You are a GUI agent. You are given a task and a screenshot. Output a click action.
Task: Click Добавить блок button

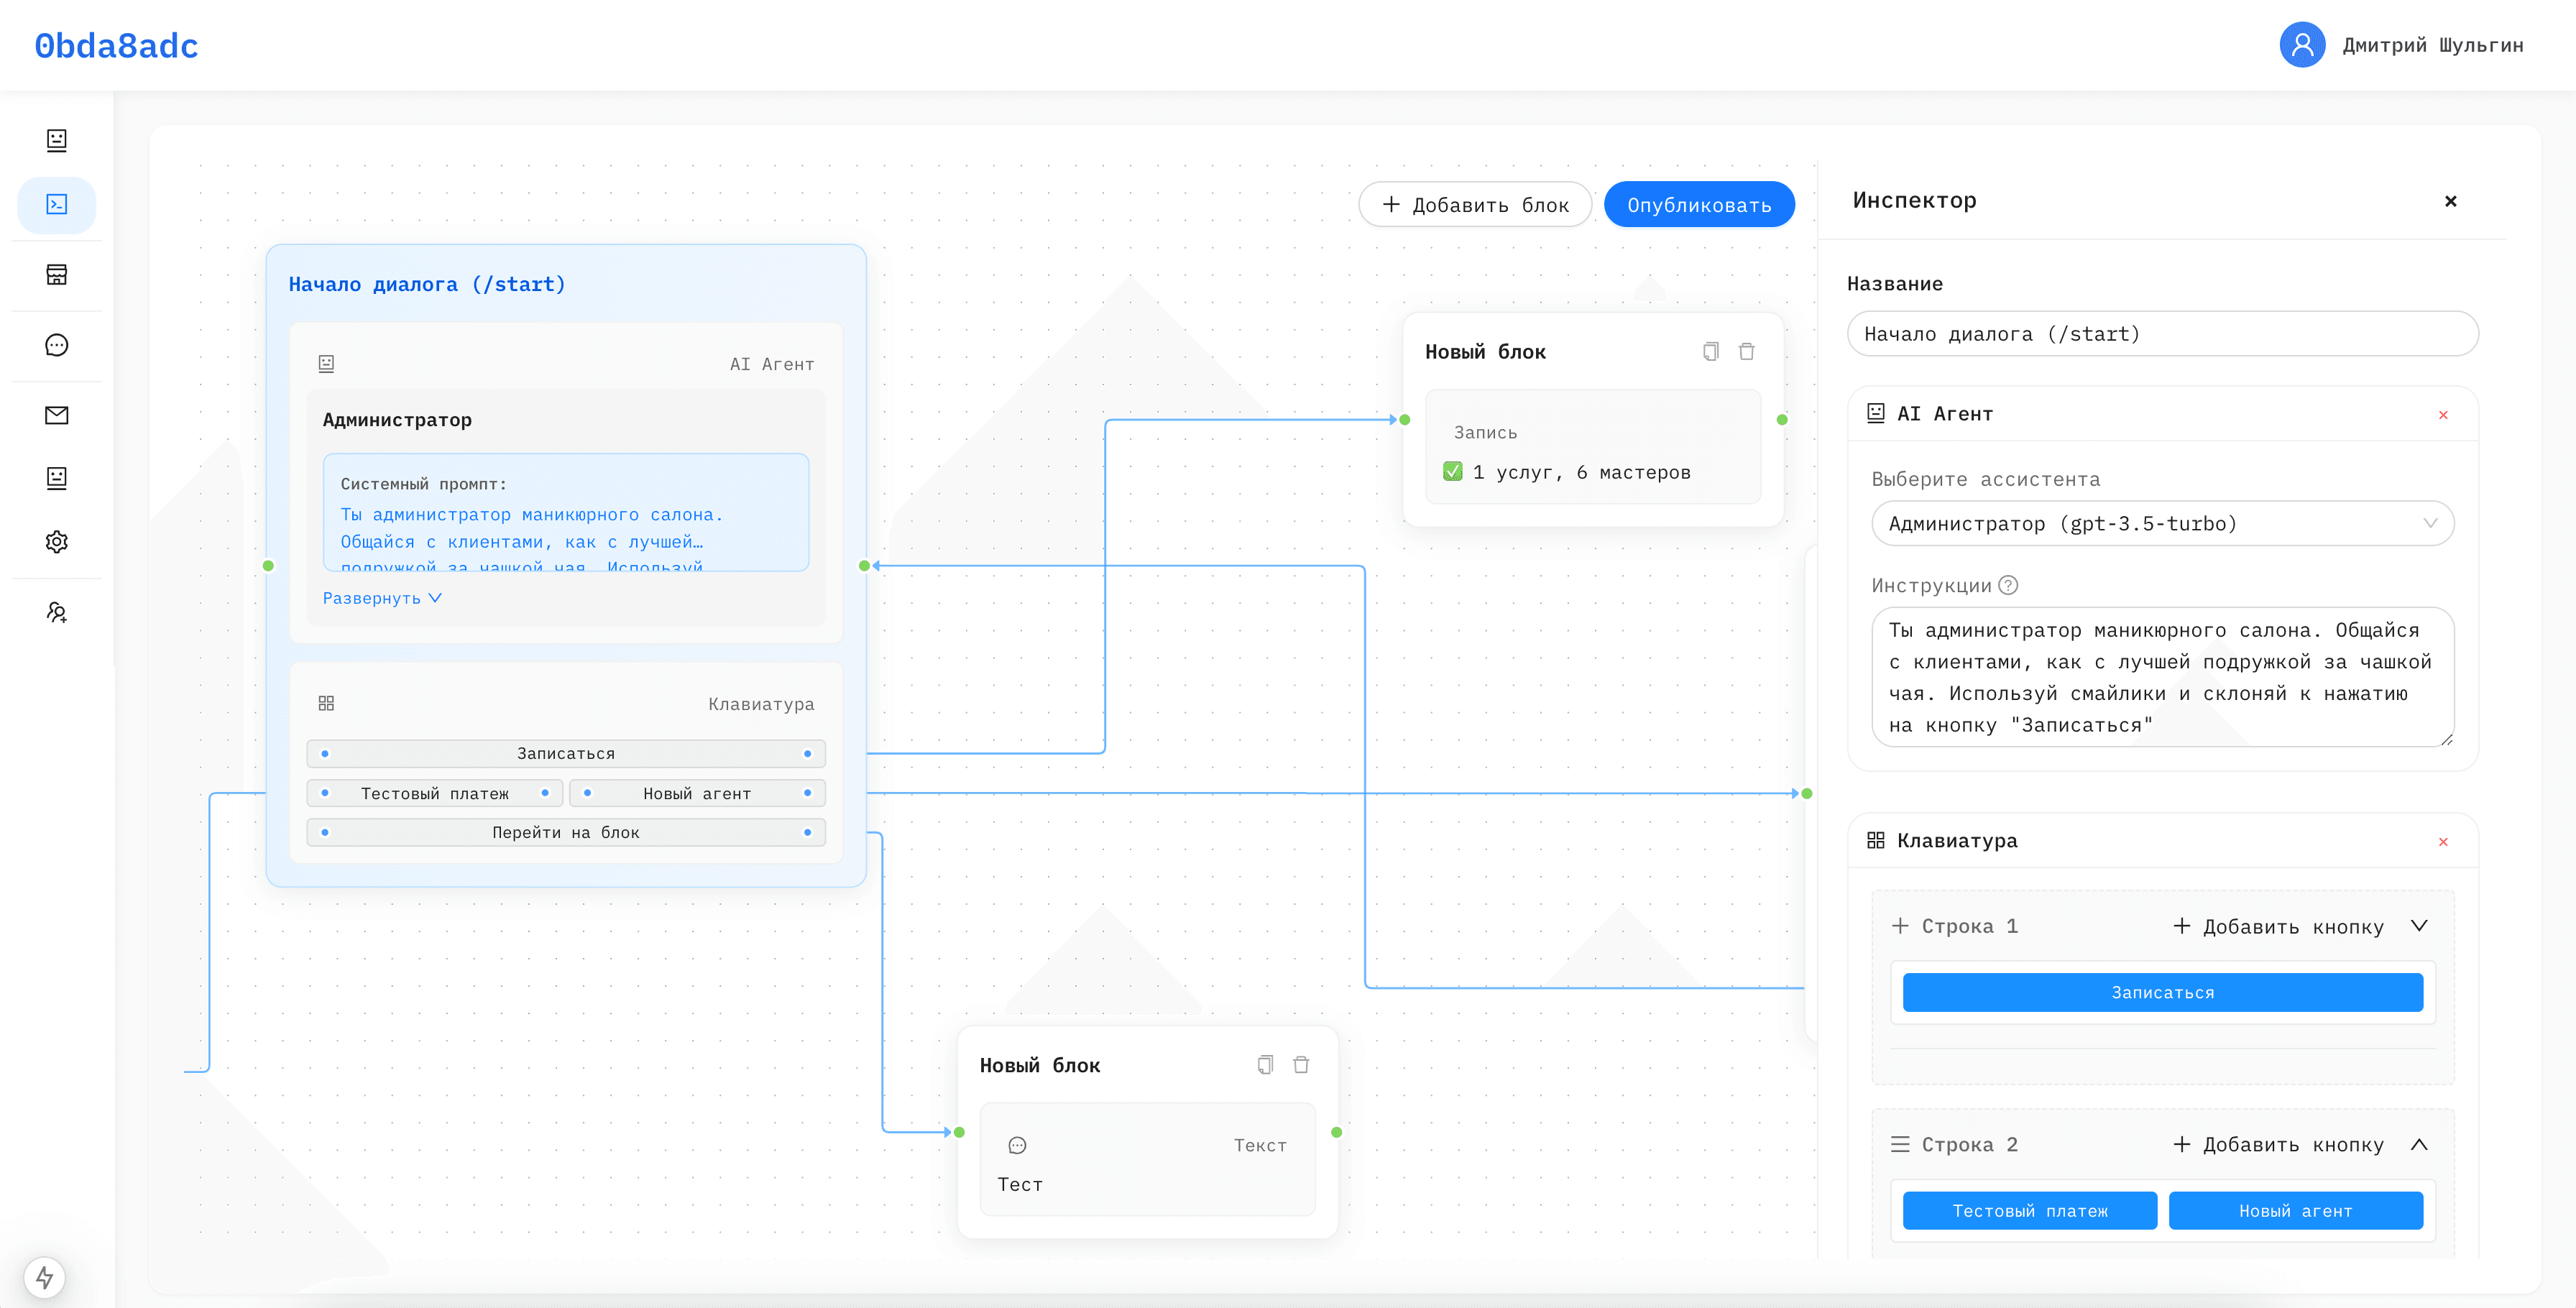tap(1475, 204)
